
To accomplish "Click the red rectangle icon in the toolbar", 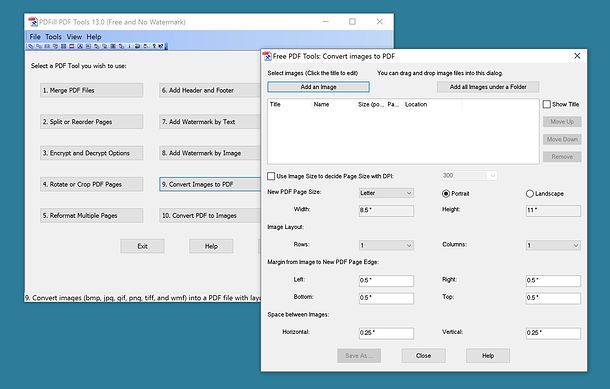I will (x=72, y=46).
